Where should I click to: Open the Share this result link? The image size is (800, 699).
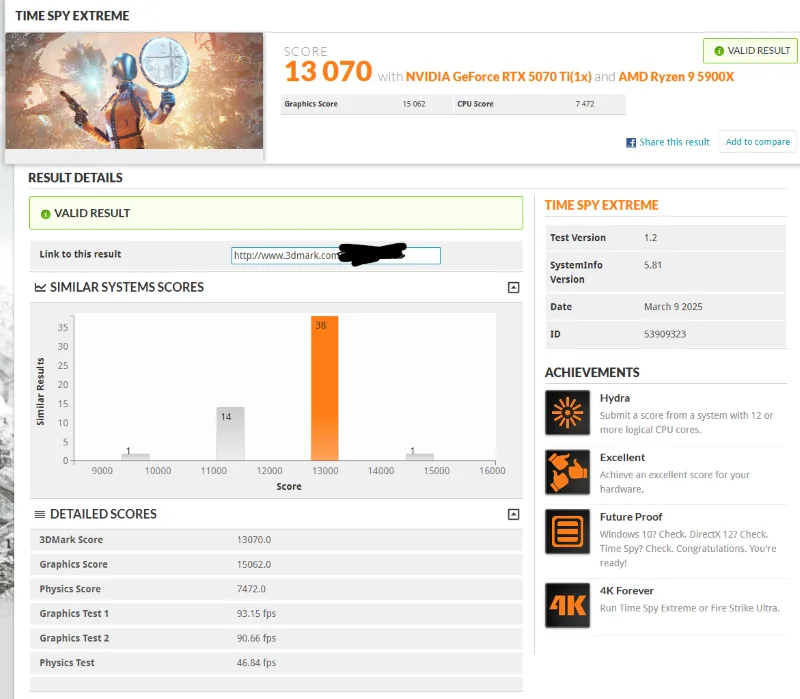click(x=674, y=142)
